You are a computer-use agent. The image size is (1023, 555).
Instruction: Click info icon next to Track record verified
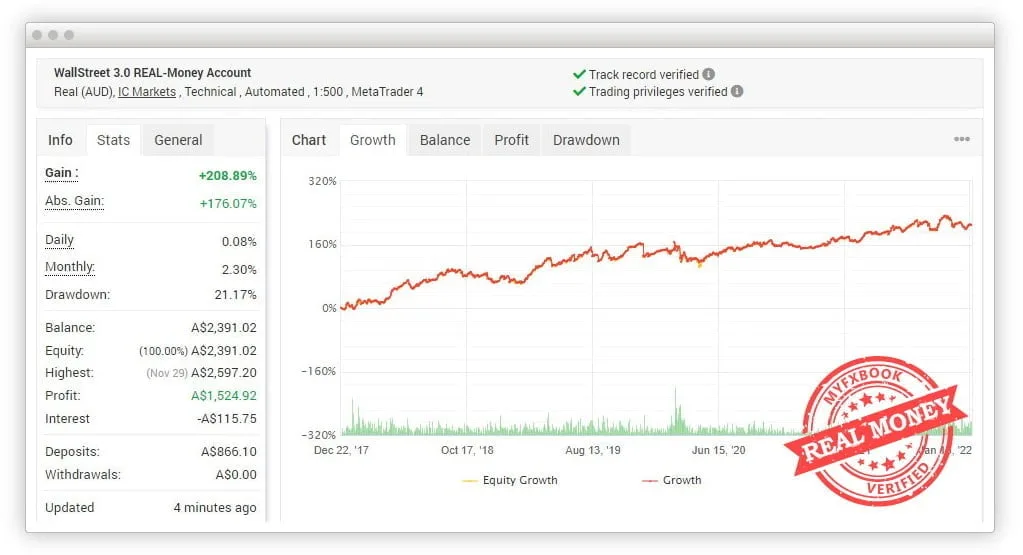click(x=709, y=74)
